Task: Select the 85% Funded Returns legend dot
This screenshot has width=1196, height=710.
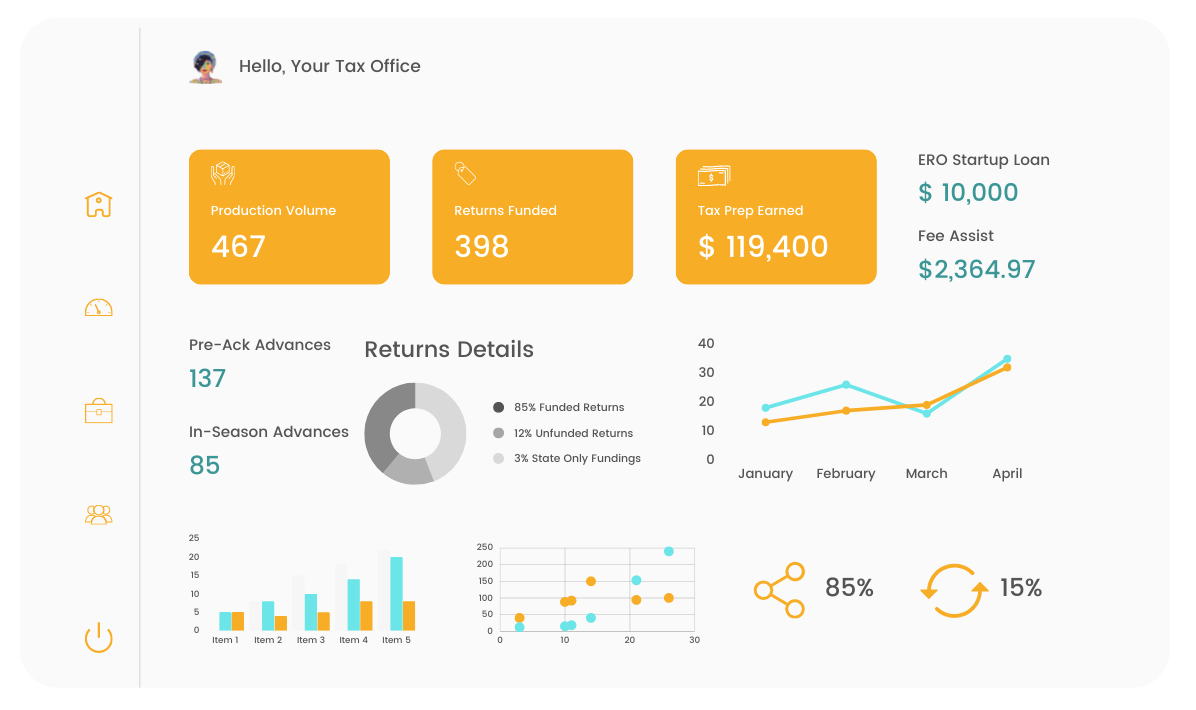Action: pos(498,407)
